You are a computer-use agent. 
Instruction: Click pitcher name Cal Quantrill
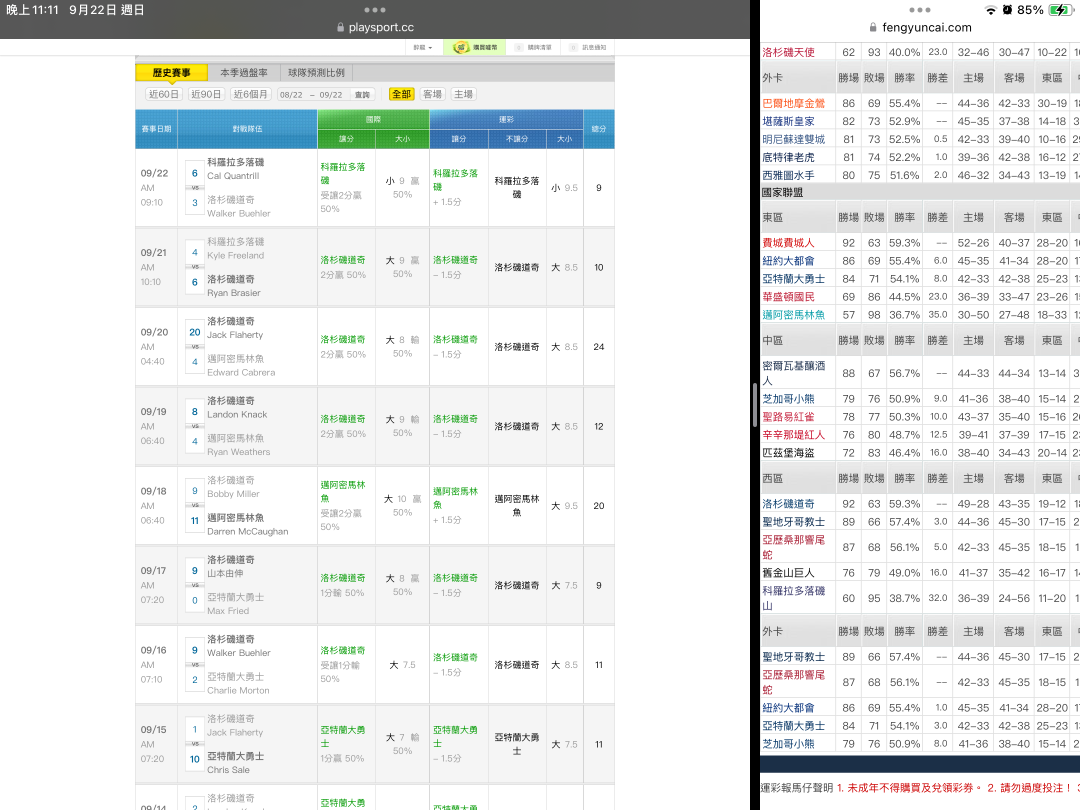(233, 176)
